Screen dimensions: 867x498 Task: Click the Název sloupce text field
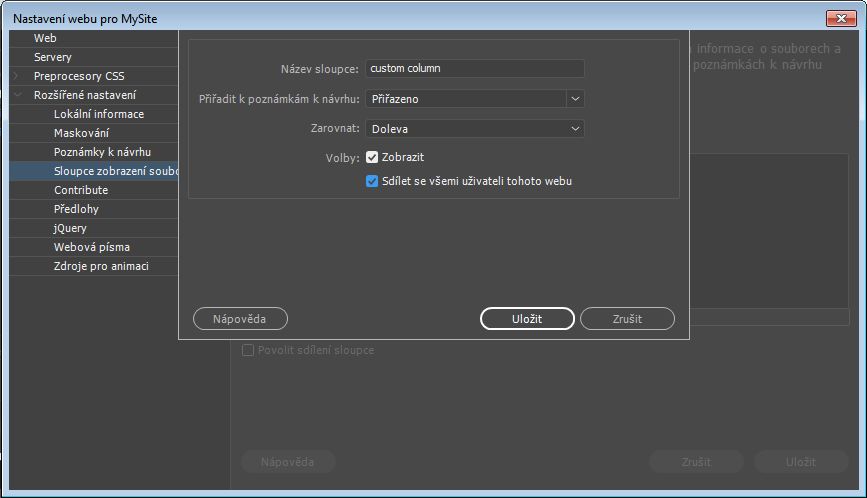point(474,69)
